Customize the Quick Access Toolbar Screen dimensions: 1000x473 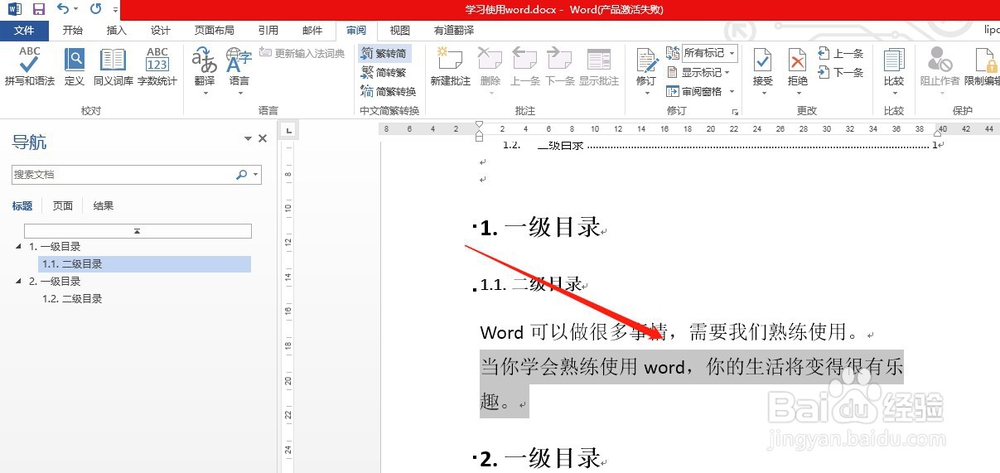tap(115, 10)
